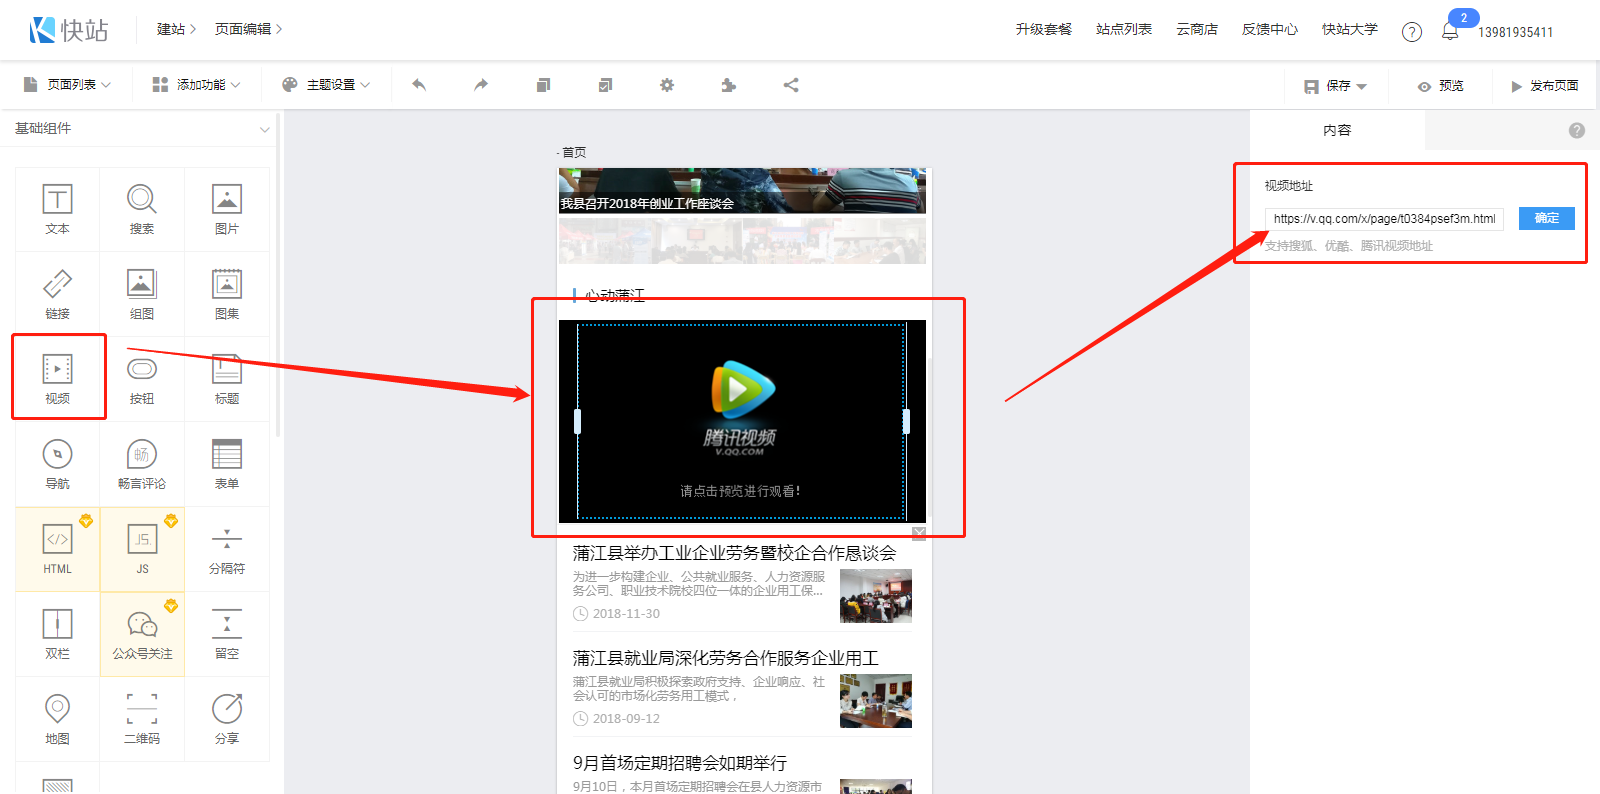The height and width of the screenshot is (794, 1600).
Task: Expand the 页面列表 dropdown
Action: point(67,85)
